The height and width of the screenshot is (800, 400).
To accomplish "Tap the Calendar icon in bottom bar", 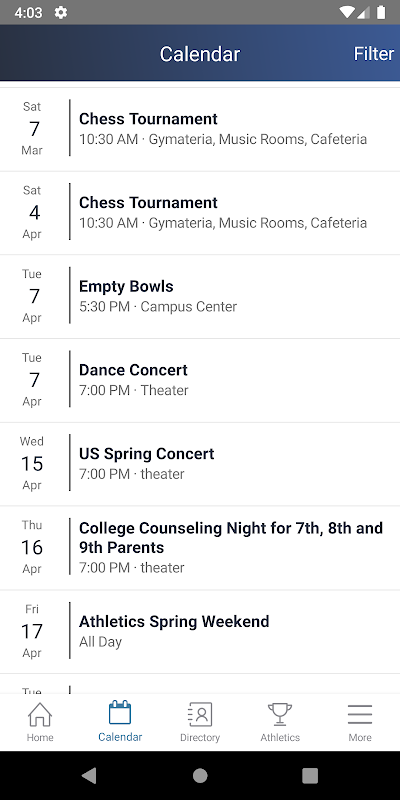I will pyautogui.click(x=120, y=713).
